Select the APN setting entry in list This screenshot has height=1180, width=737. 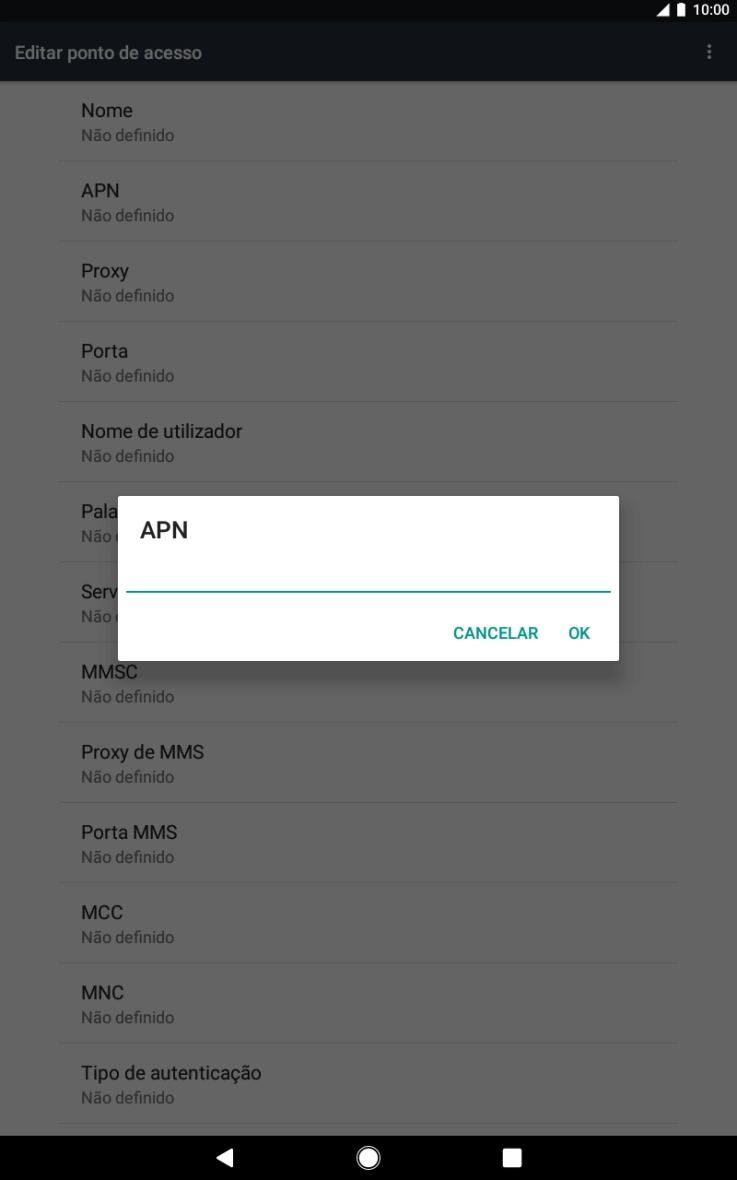tap(368, 202)
